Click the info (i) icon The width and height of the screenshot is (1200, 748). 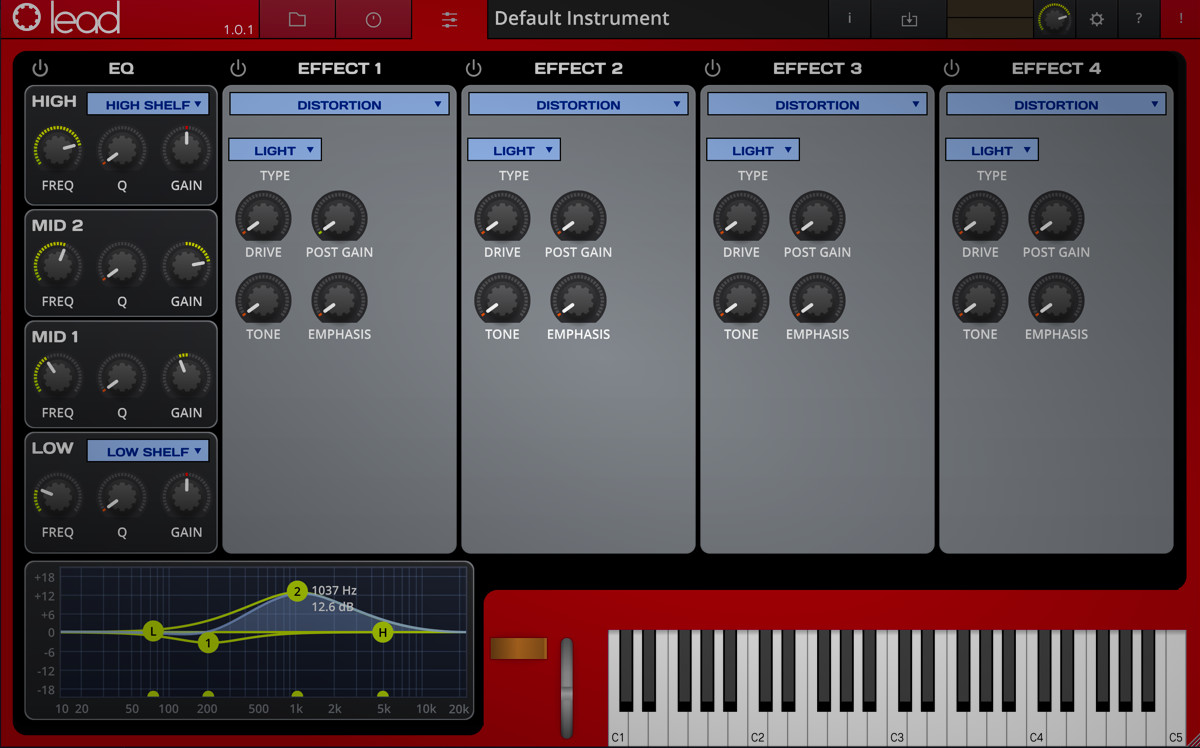[x=849, y=18]
